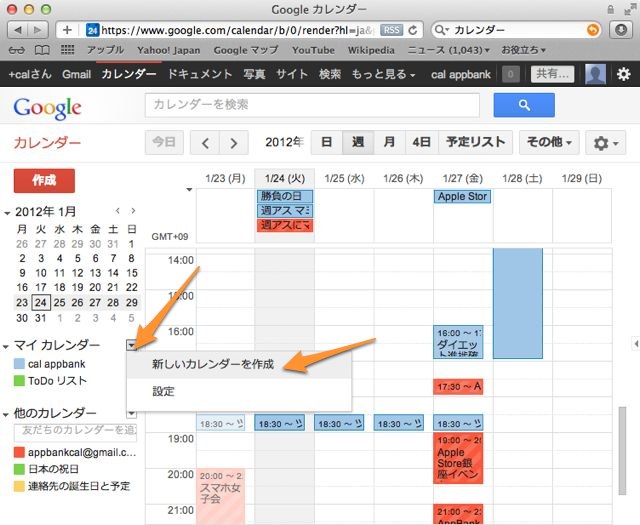Image resolution: width=640 pixels, height=525 pixels.
Task: Go to next week with right chevron
Action: (234, 143)
